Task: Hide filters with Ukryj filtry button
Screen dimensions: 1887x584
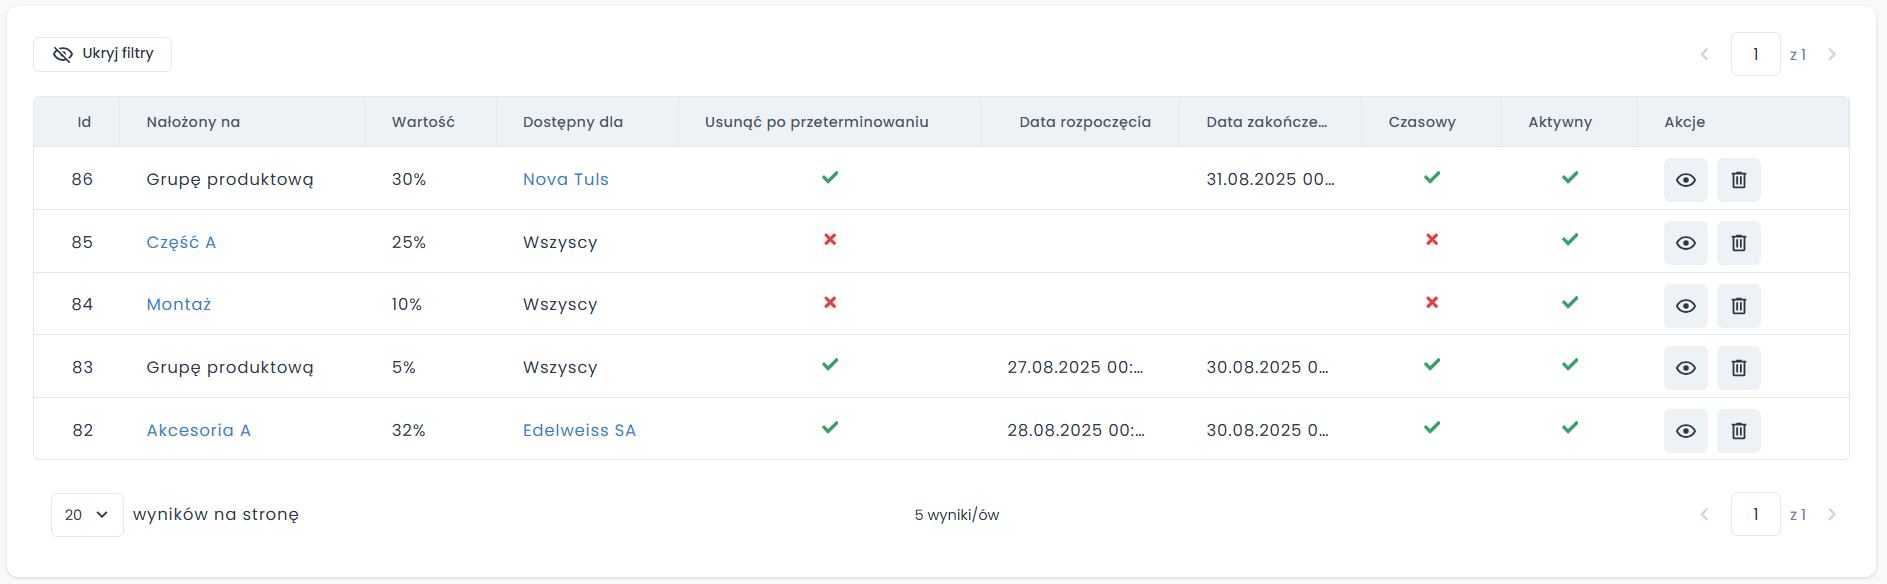Action: click(x=103, y=54)
